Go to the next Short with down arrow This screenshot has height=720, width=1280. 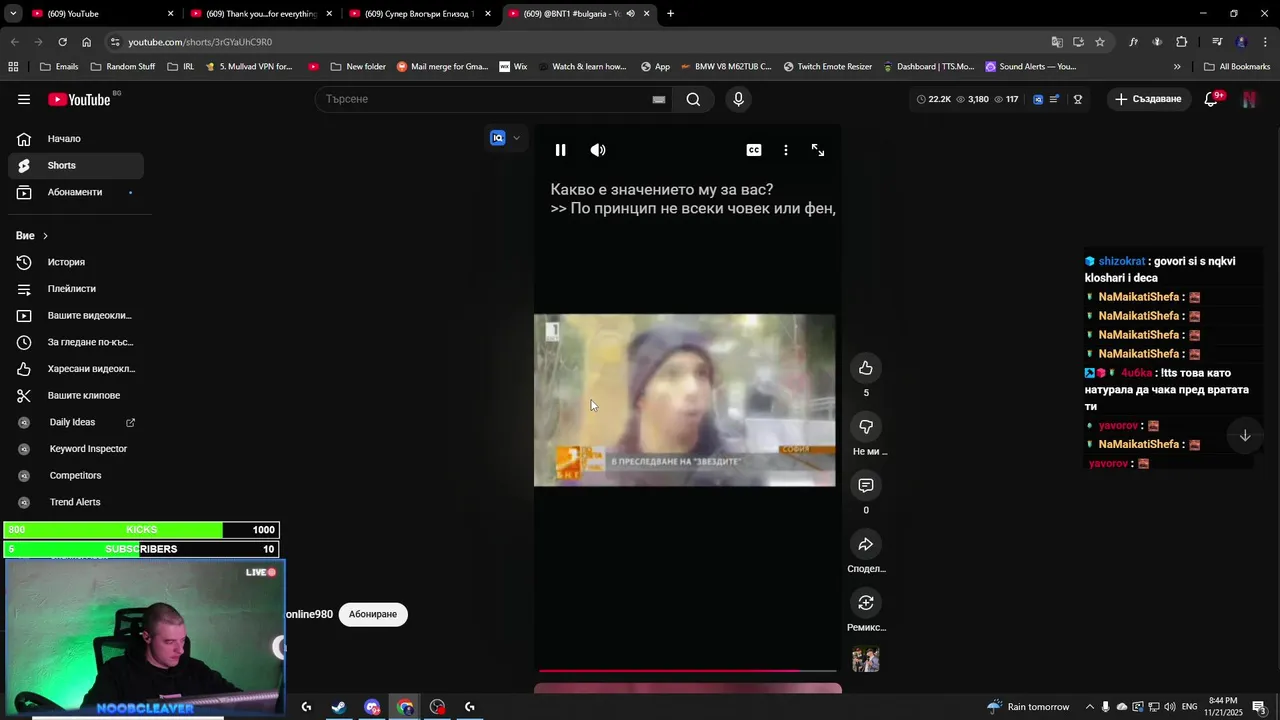1245,435
